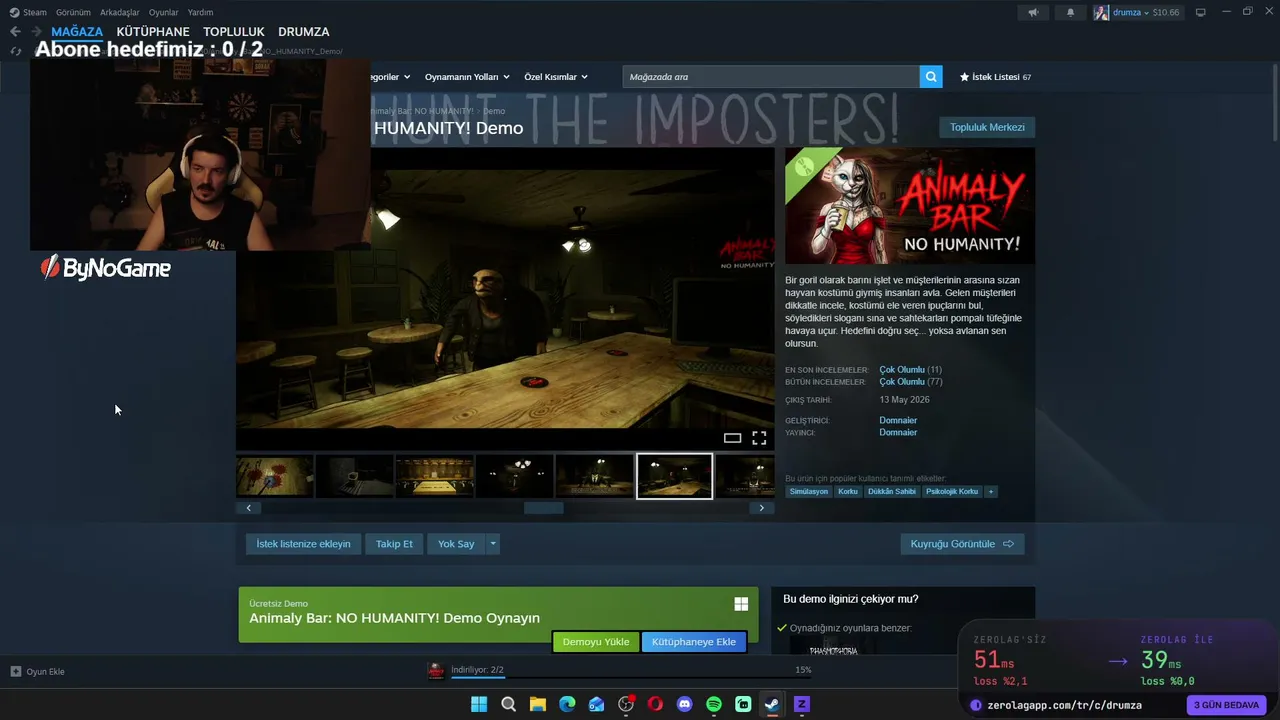The image size is (1280, 720).
Task: Click the Yok Say button
Action: pyautogui.click(x=456, y=544)
